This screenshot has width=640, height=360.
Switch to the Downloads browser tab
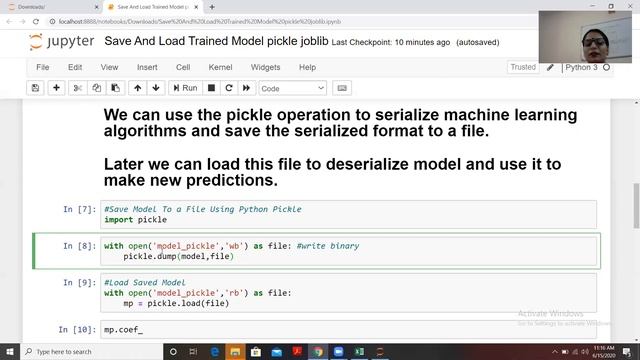pyautogui.click(x=53, y=7)
